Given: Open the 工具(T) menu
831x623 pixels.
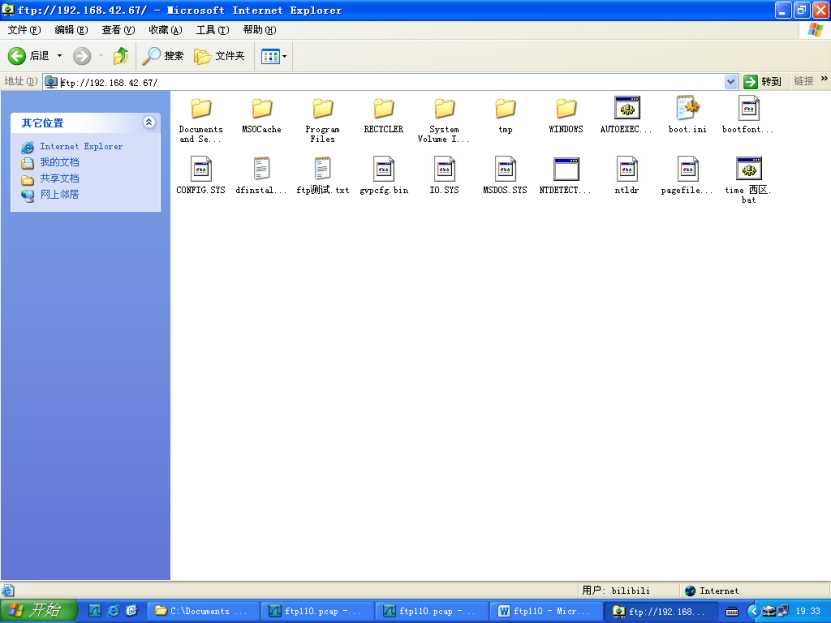Looking at the screenshot, I should (x=213, y=30).
